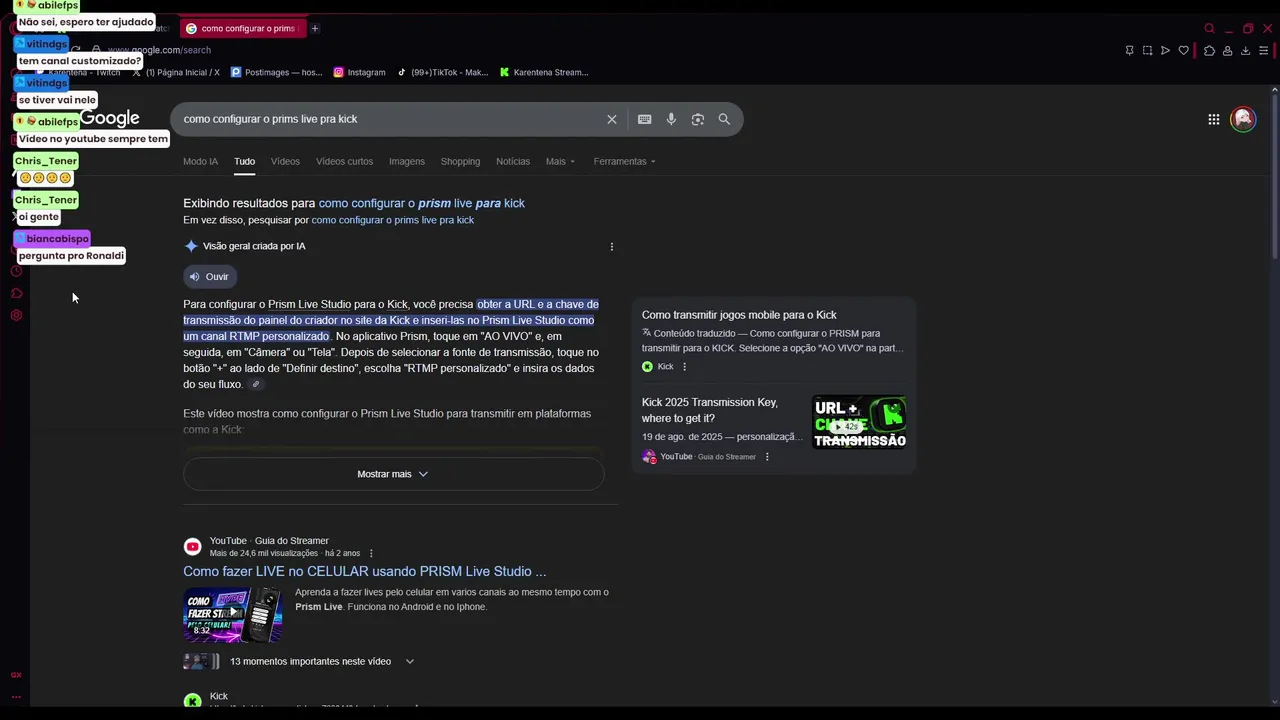
Task: Expand the Mais dropdown
Action: click(x=560, y=161)
